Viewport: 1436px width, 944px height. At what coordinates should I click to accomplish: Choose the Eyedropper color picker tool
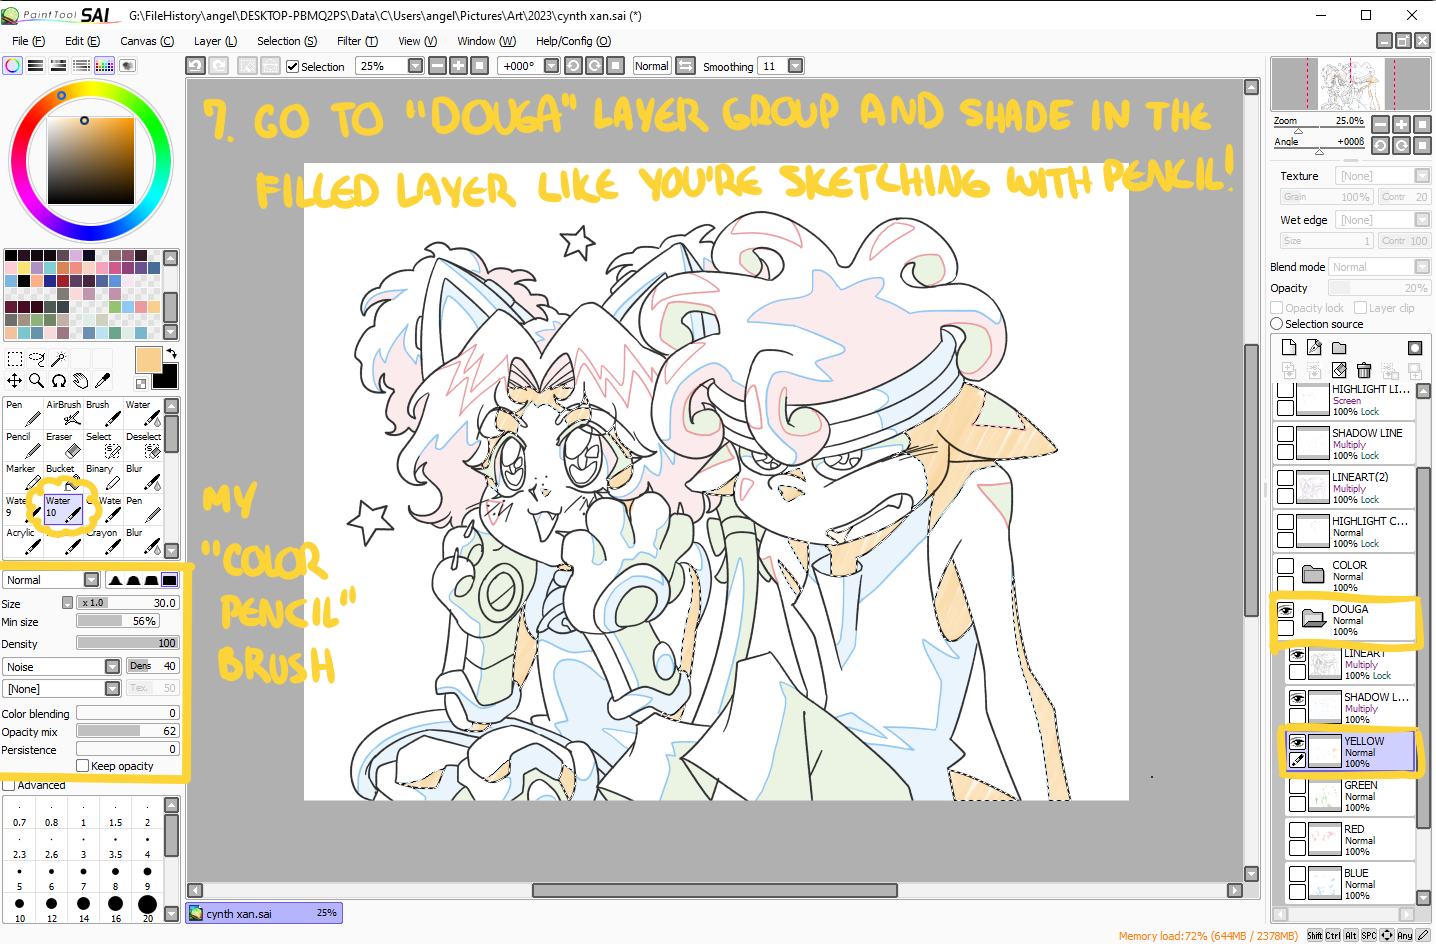tap(102, 381)
